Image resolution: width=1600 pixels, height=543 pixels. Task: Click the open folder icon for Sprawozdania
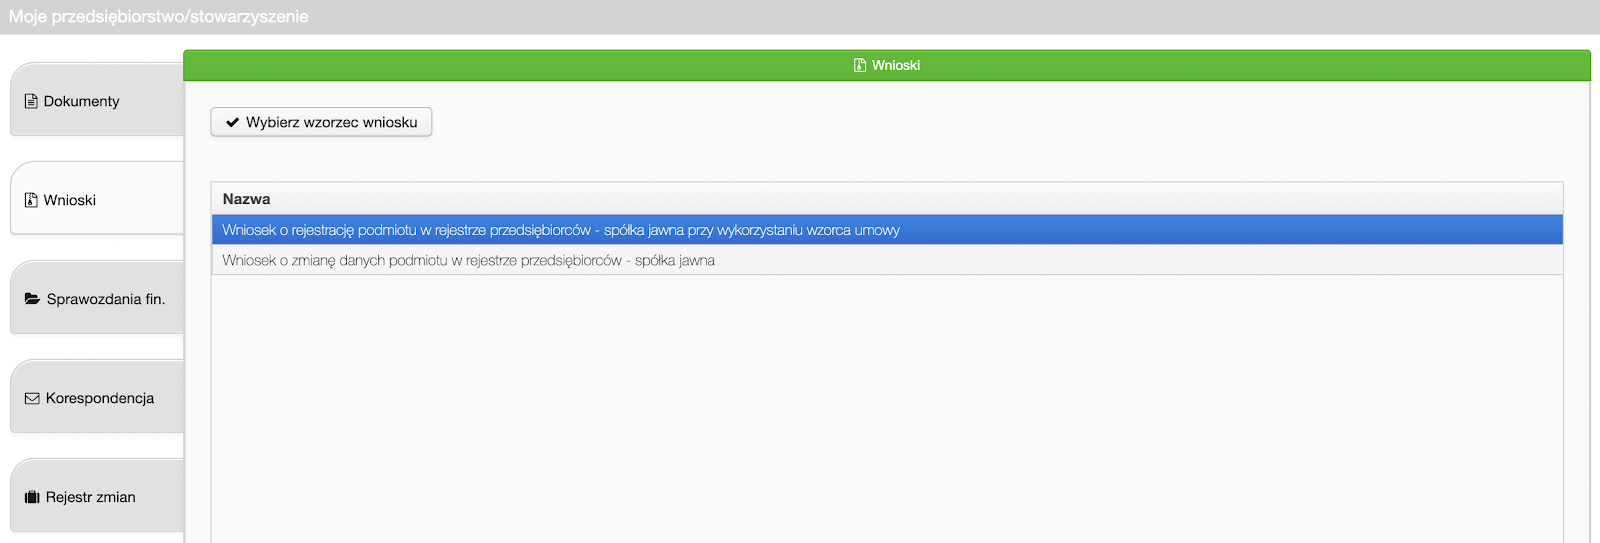(x=32, y=299)
